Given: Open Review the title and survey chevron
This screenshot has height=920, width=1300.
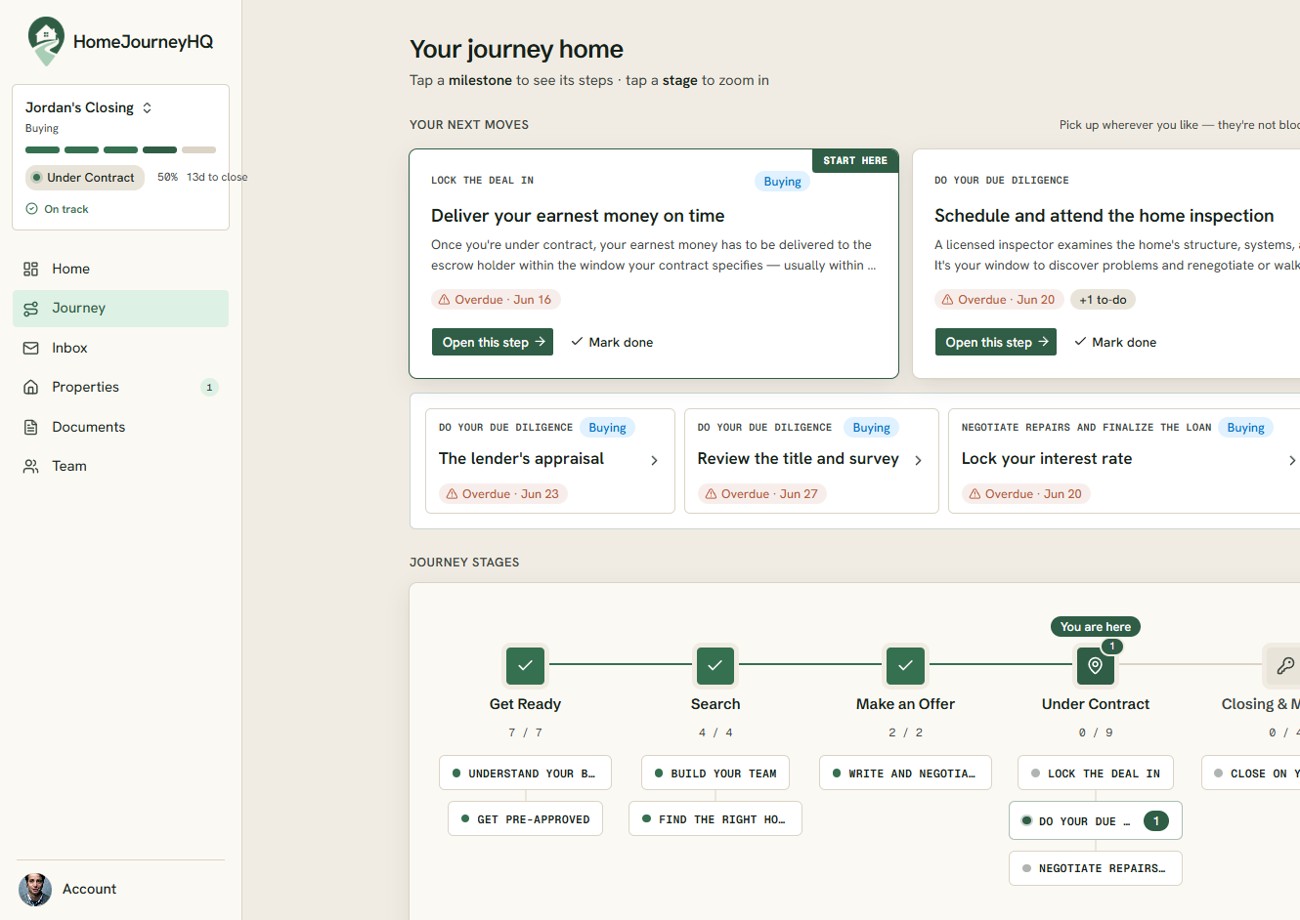Looking at the screenshot, I should click(918, 460).
